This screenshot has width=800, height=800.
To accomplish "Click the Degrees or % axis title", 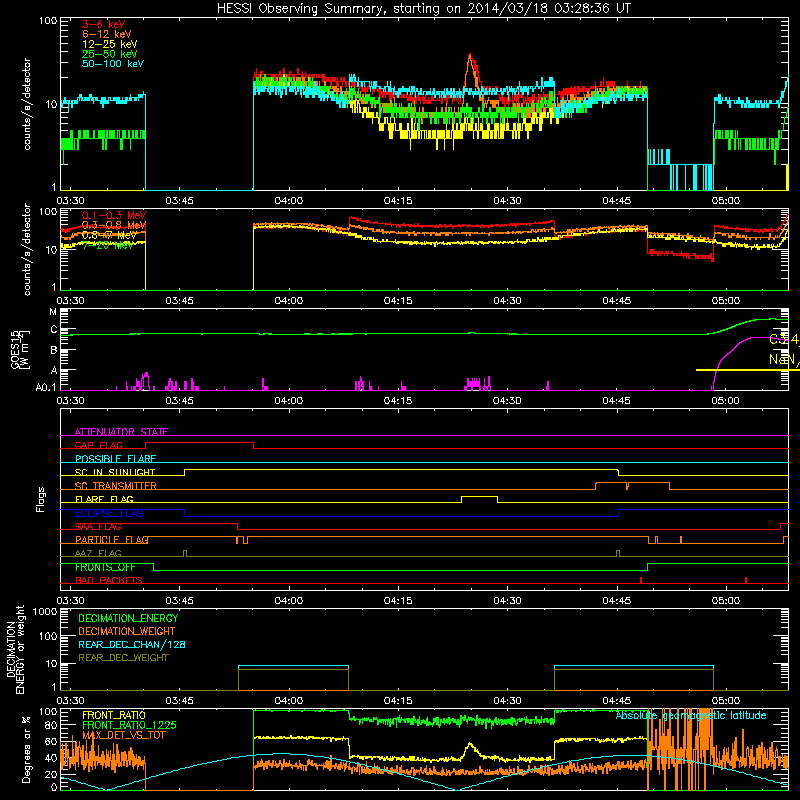I will tap(26, 749).
